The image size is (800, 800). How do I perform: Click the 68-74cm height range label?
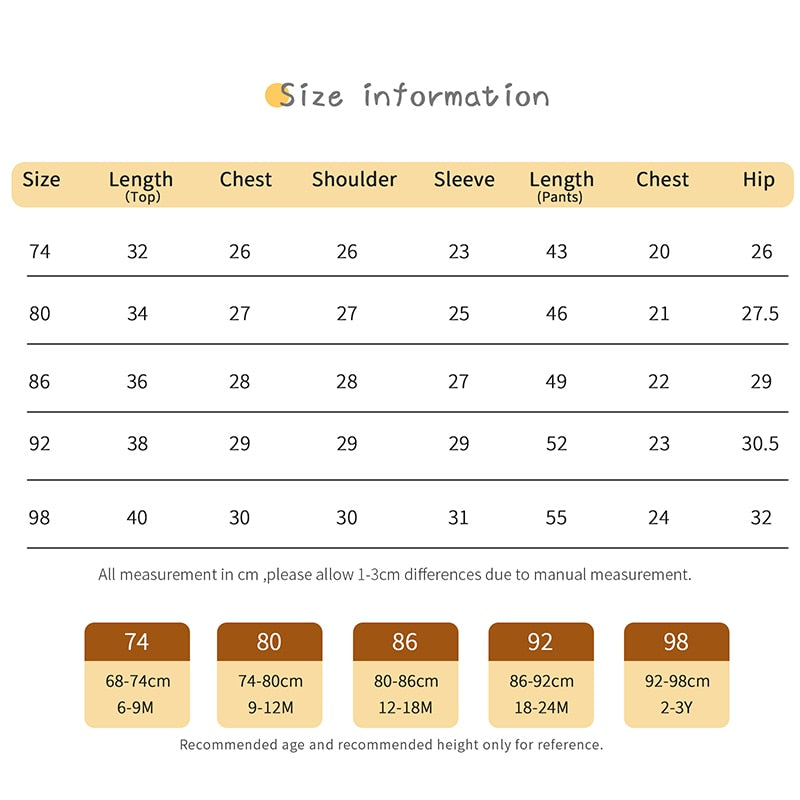(x=138, y=682)
